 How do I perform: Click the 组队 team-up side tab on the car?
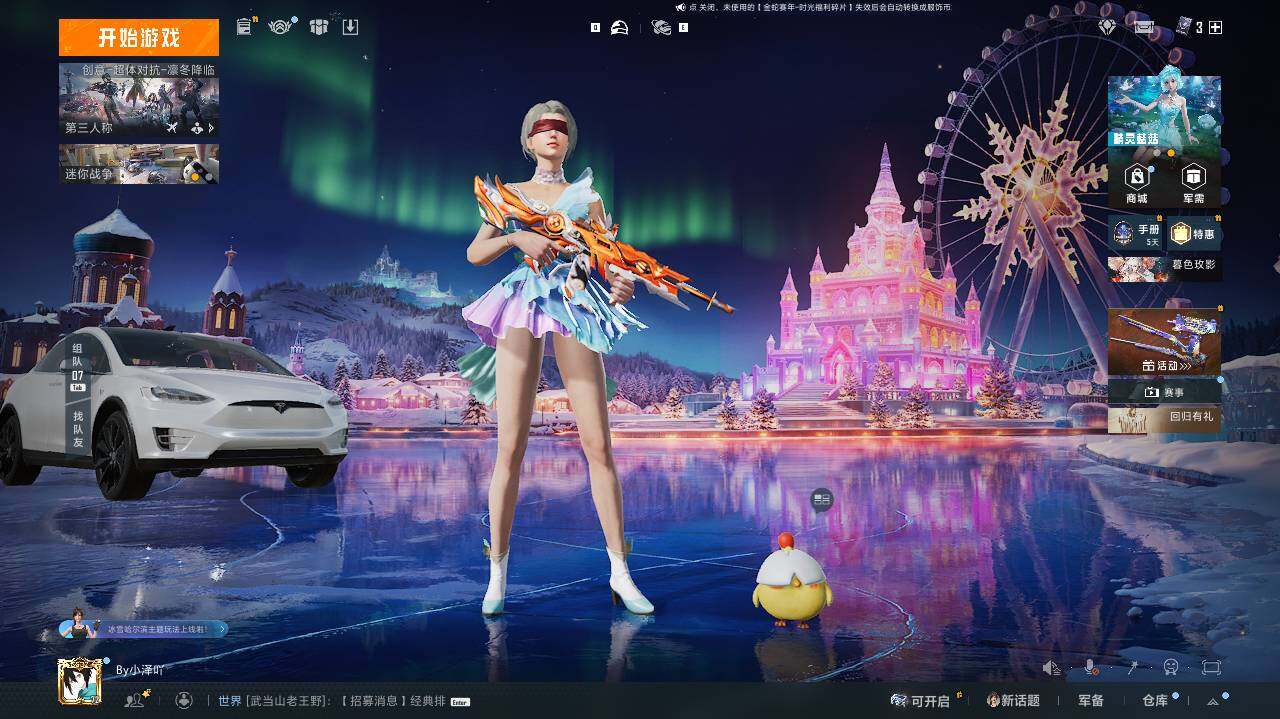pyautogui.click(x=78, y=367)
